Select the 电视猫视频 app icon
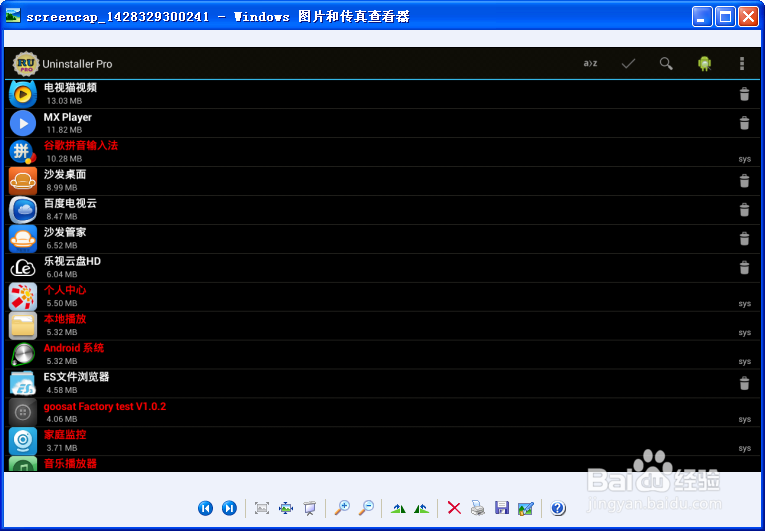 [23, 94]
